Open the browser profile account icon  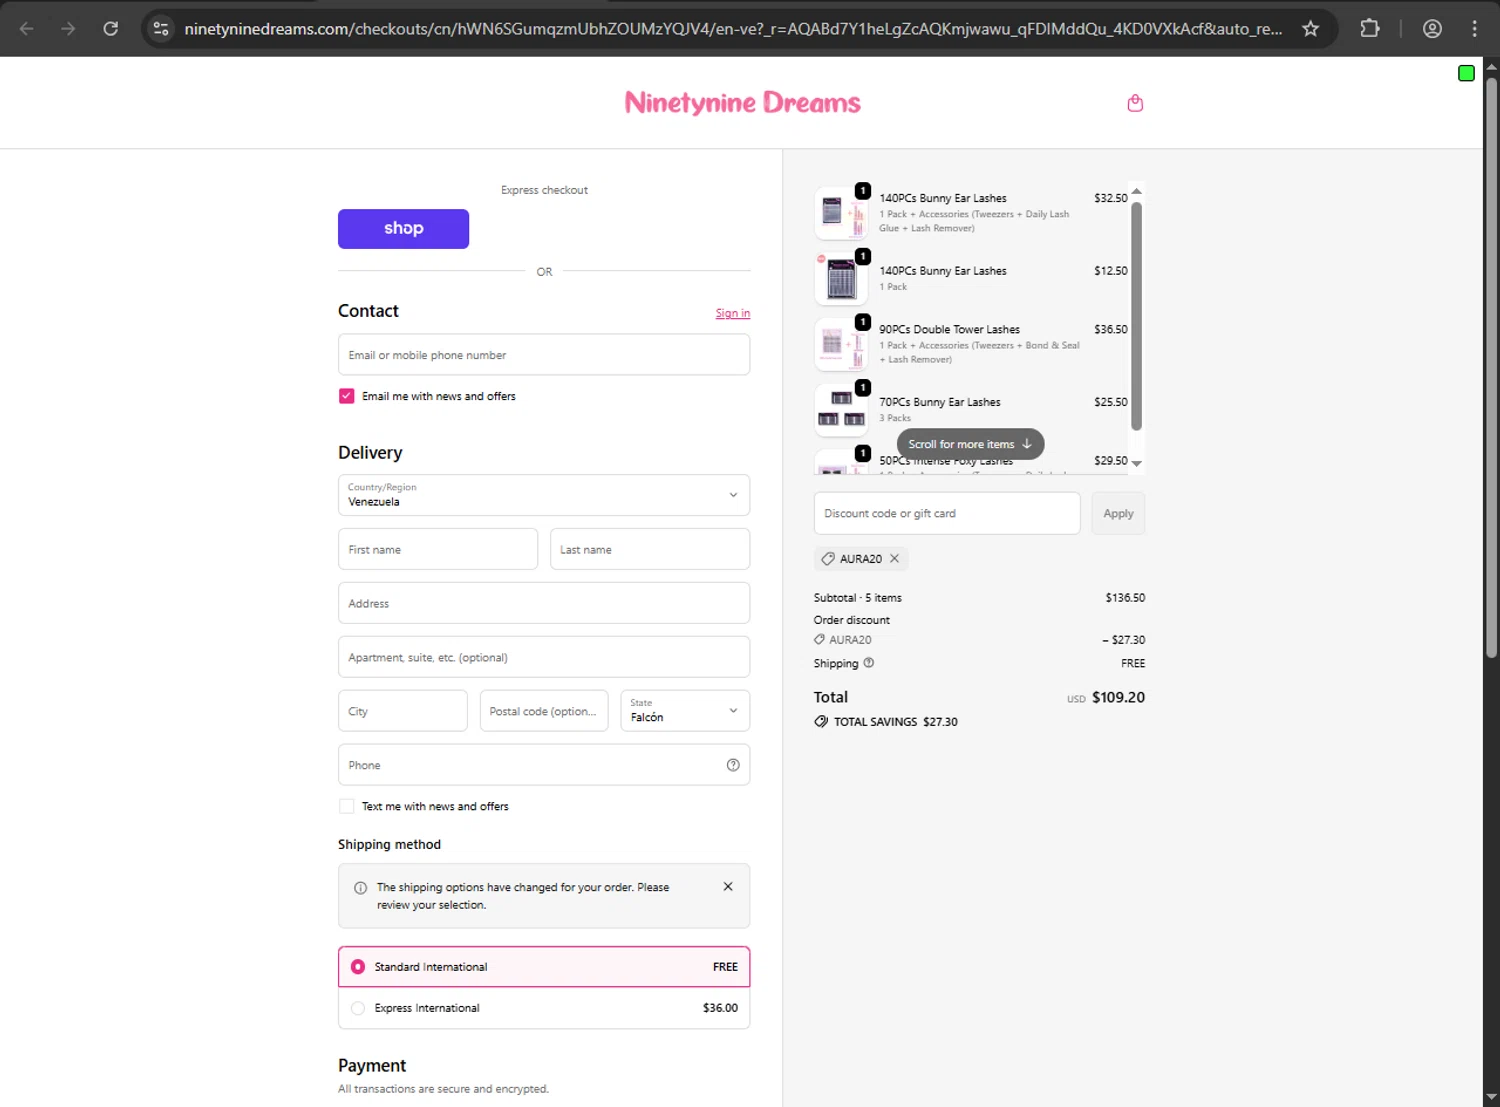point(1432,29)
